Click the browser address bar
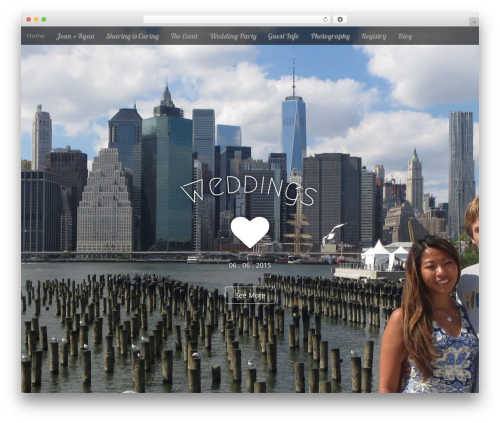Screen dimensions: 500x423 pyautogui.click(x=237, y=19)
